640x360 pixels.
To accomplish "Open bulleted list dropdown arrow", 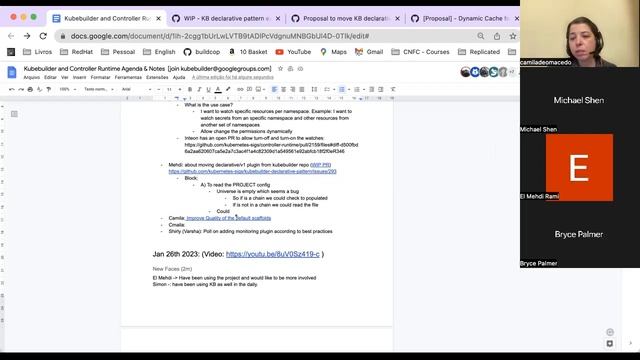I will pyautogui.click(x=349, y=89).
